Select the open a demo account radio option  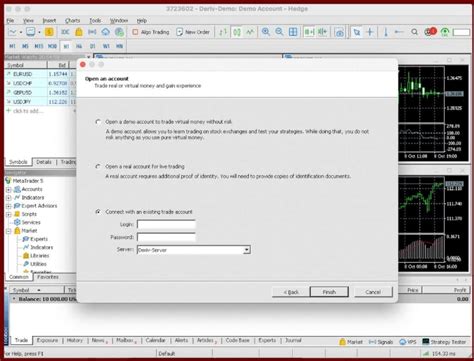98,122
